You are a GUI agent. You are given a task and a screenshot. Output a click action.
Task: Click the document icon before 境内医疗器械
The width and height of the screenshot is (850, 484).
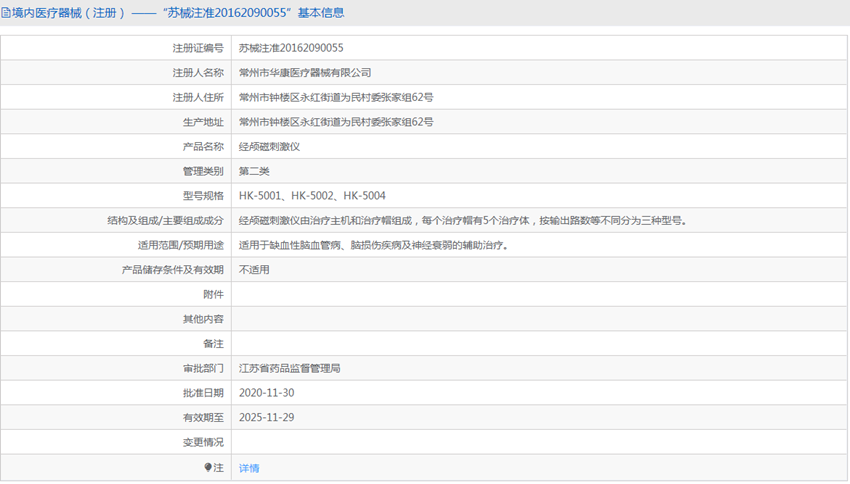[7, 13]
